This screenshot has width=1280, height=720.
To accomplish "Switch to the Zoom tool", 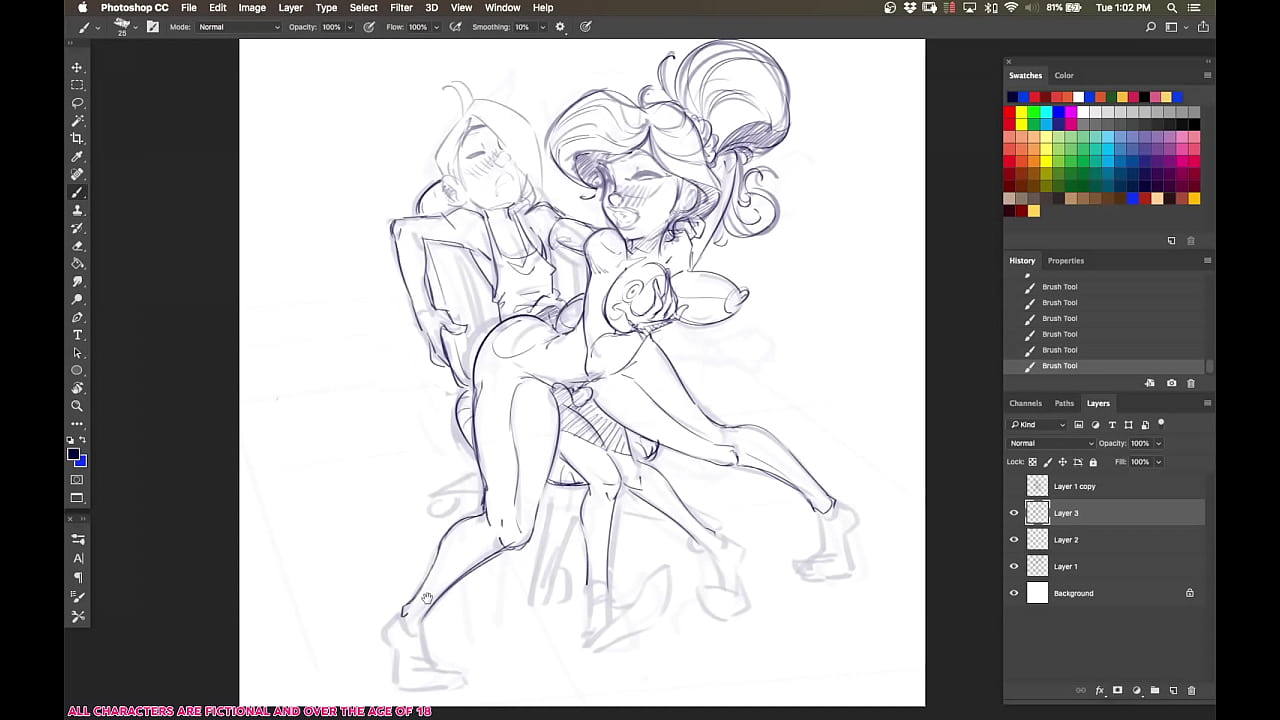I will coord(77,406).
